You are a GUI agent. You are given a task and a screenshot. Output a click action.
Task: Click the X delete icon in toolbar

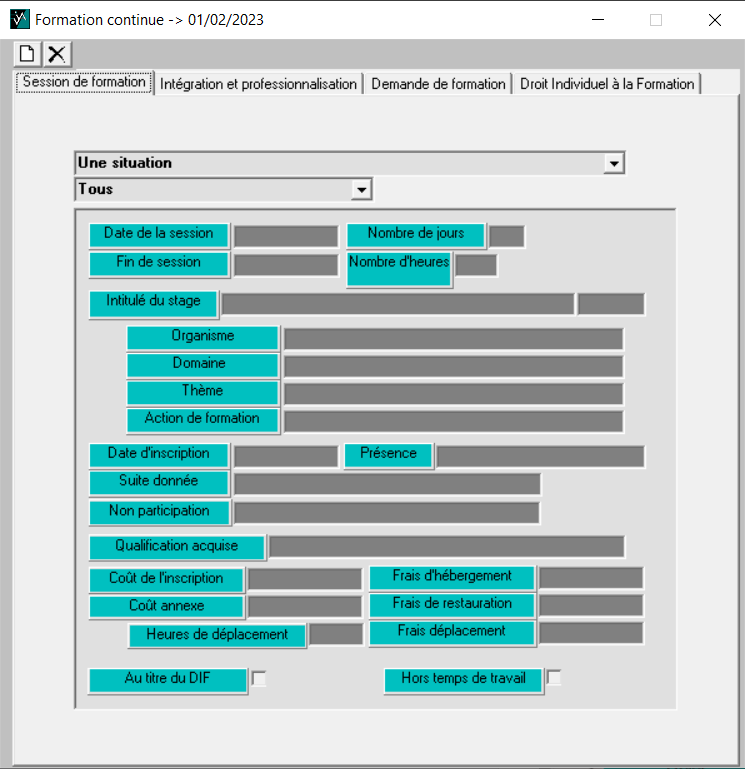click(58, 55)
